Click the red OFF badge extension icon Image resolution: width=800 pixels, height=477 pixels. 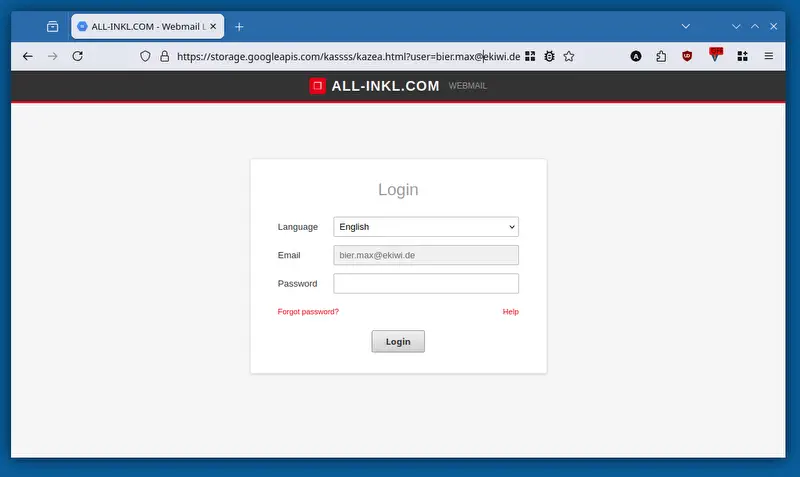coord(716,54)
